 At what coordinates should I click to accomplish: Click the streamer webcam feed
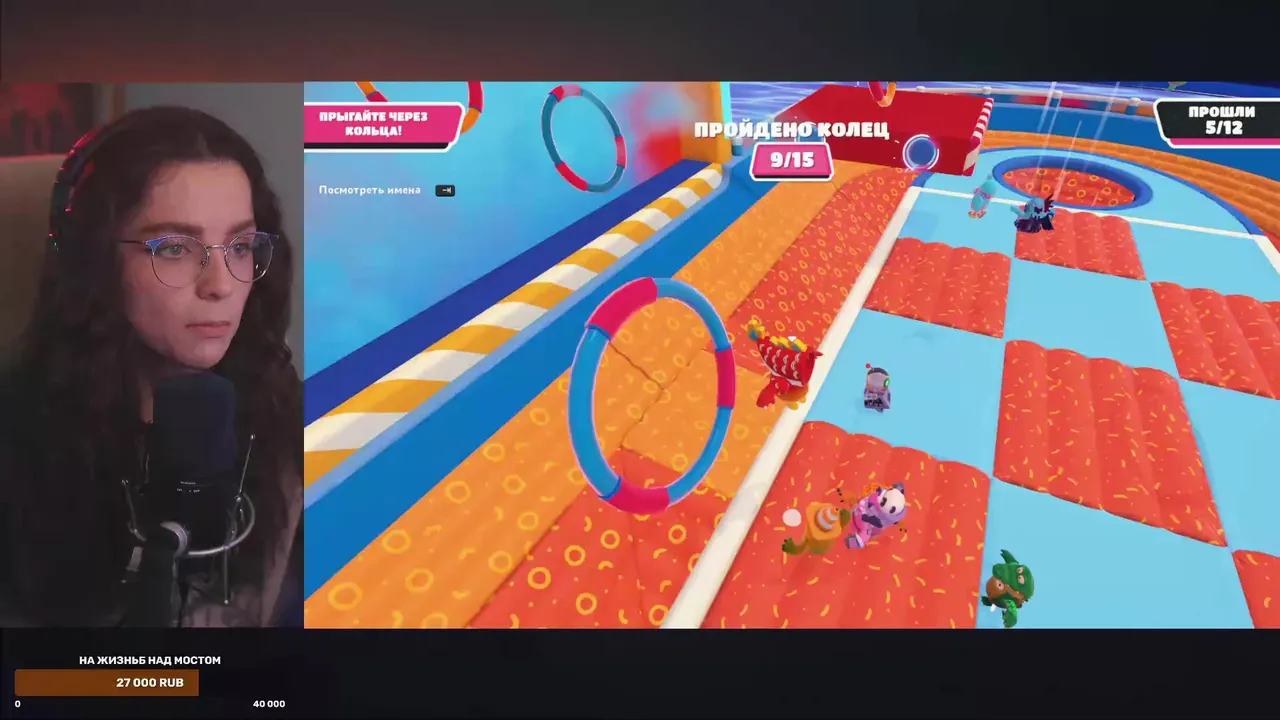152,355
